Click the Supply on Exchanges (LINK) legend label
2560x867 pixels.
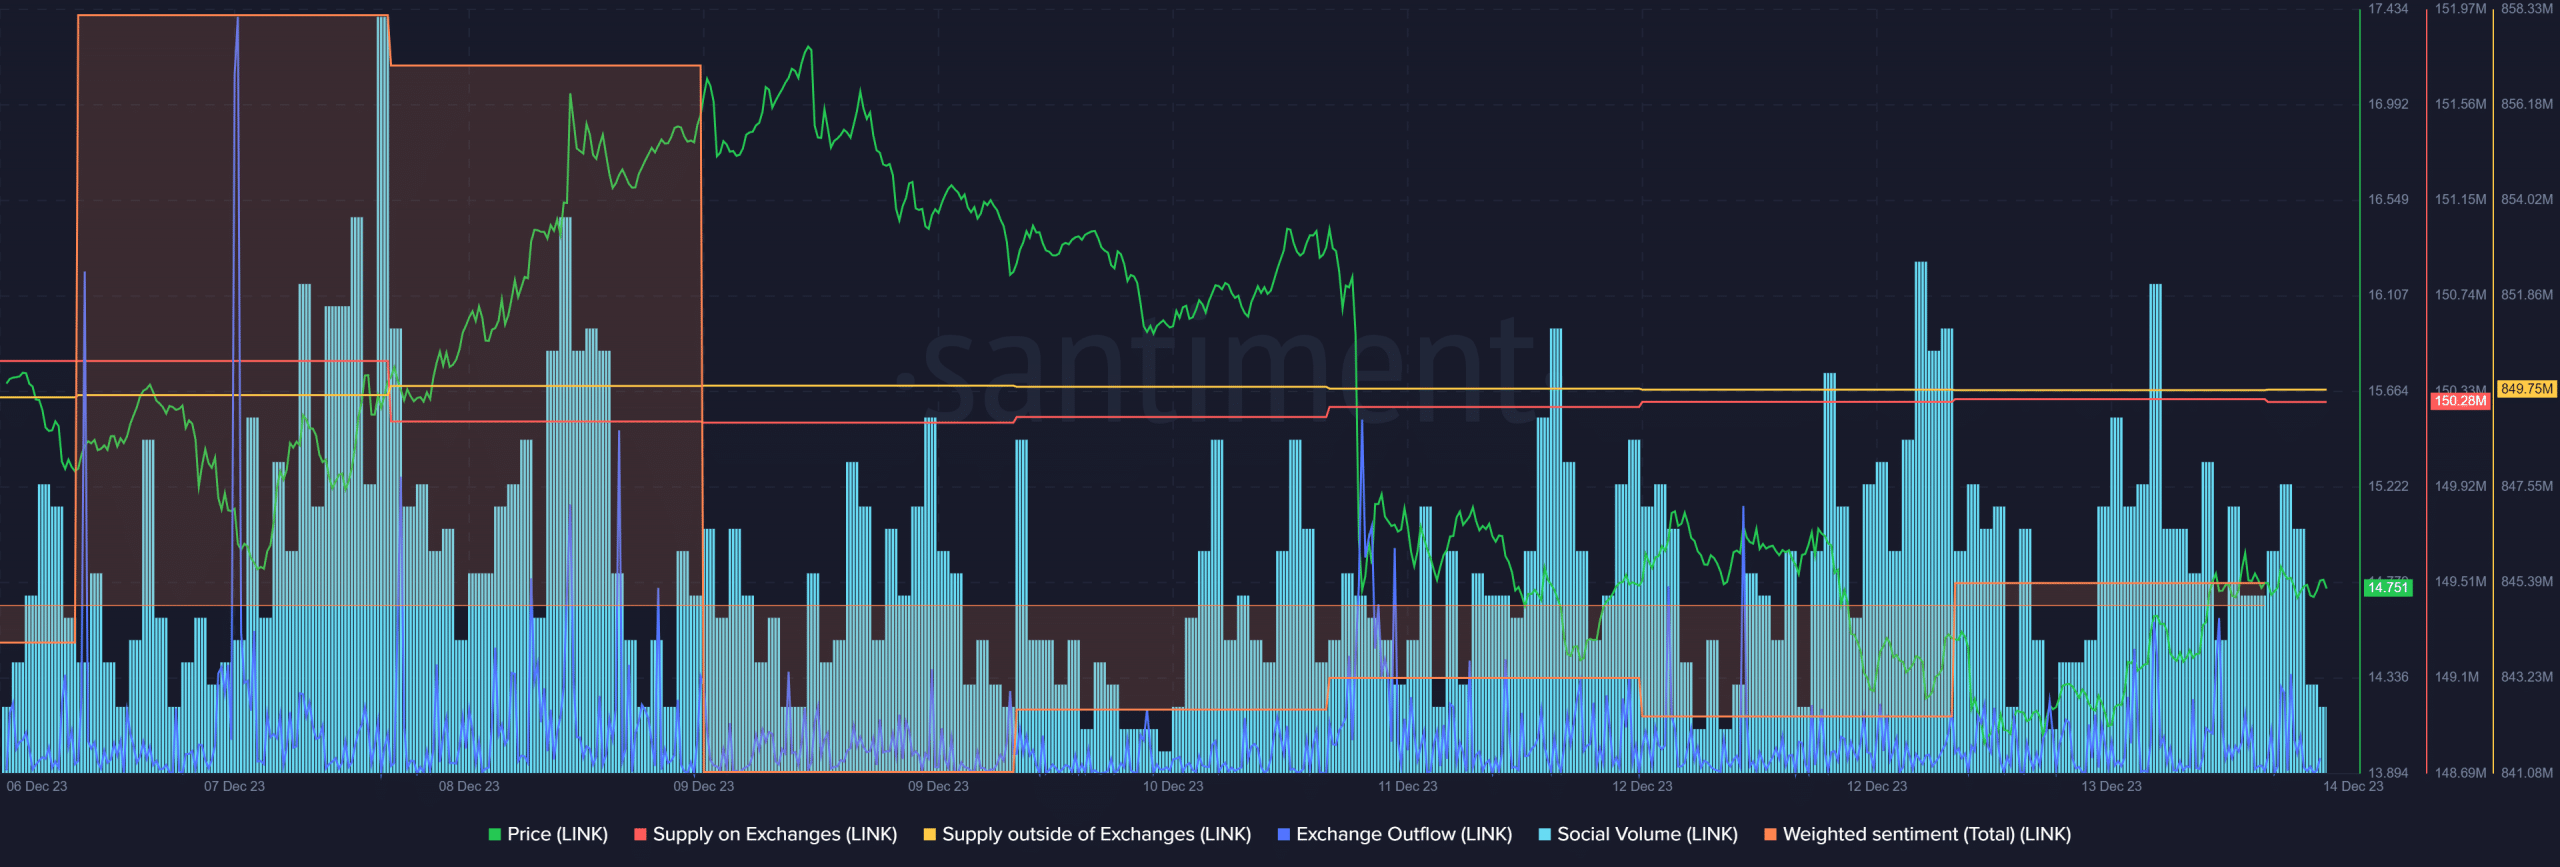(x=774, y=834)
